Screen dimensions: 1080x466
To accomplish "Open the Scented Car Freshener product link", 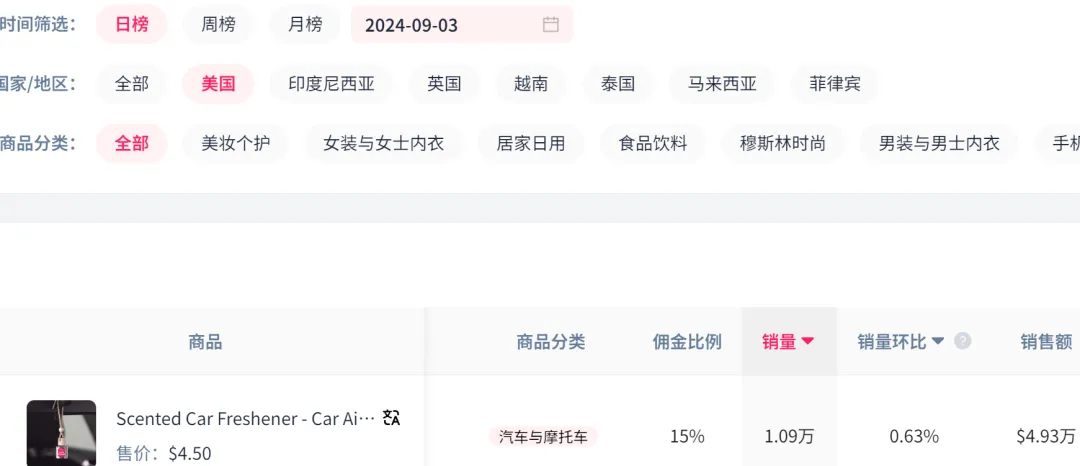I will pyautogui.click(x=245, y=418).
